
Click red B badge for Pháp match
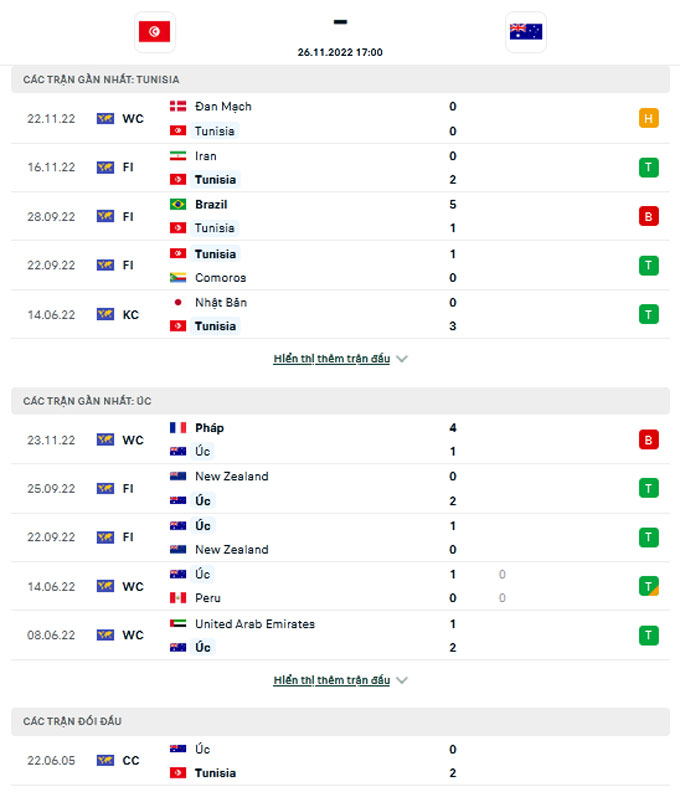coord(649,440)
